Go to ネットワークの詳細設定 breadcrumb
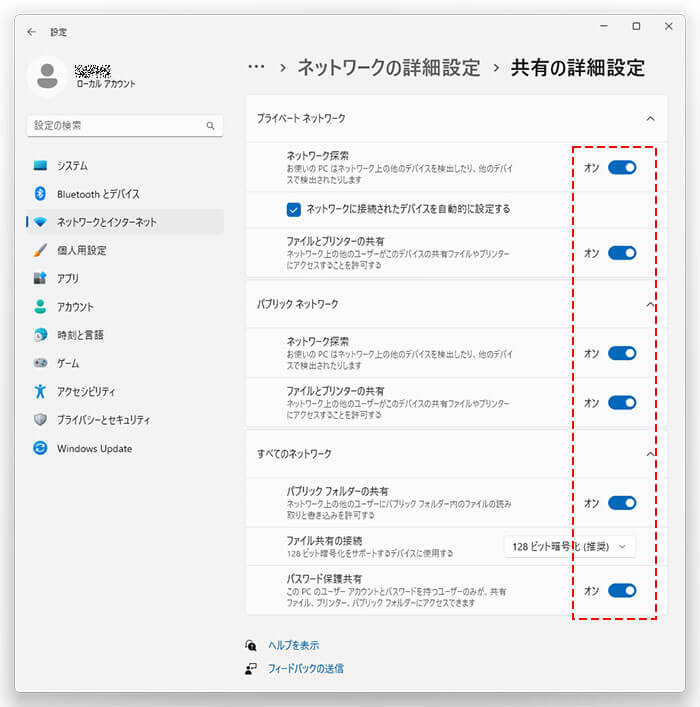Image resolution: width=700 pixels, height=707 pixels. pyautogui.click(x=389, y=68)
